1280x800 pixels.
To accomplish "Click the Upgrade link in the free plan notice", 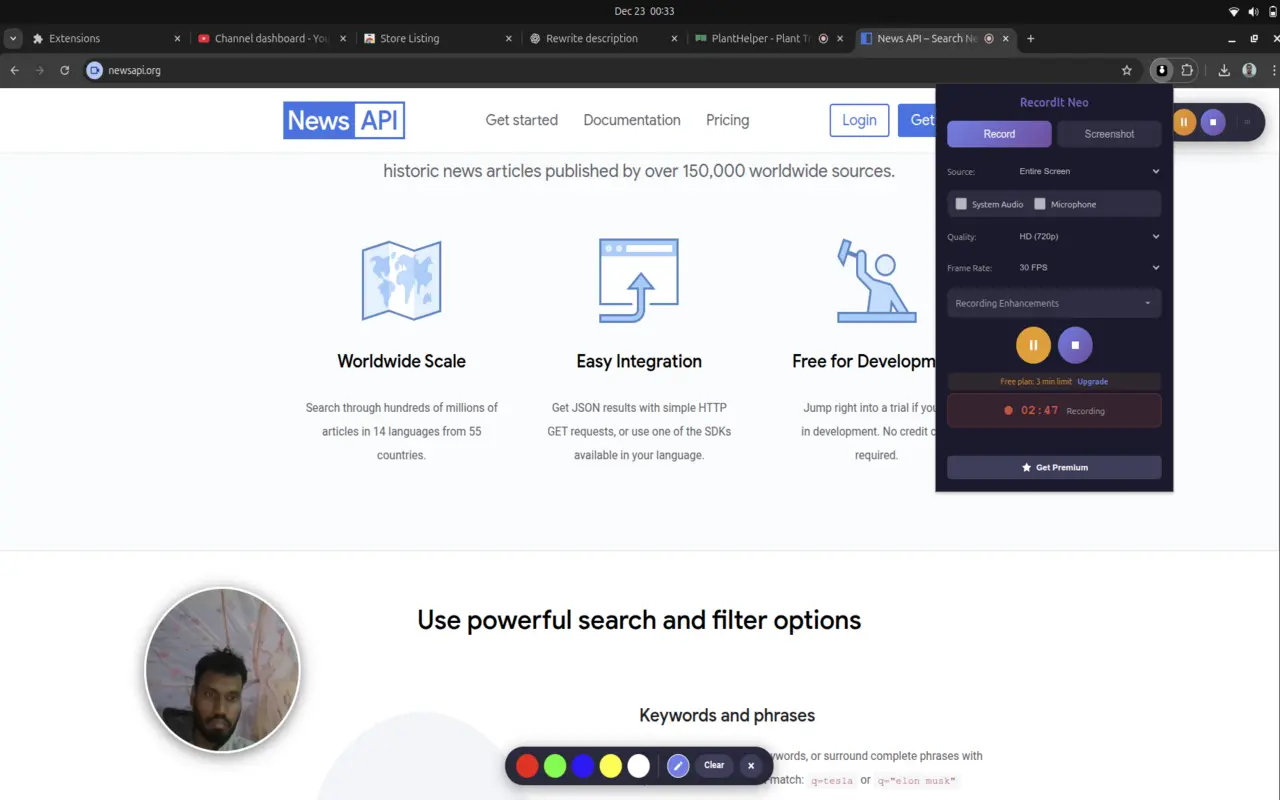I will (x=1092, y=381).
